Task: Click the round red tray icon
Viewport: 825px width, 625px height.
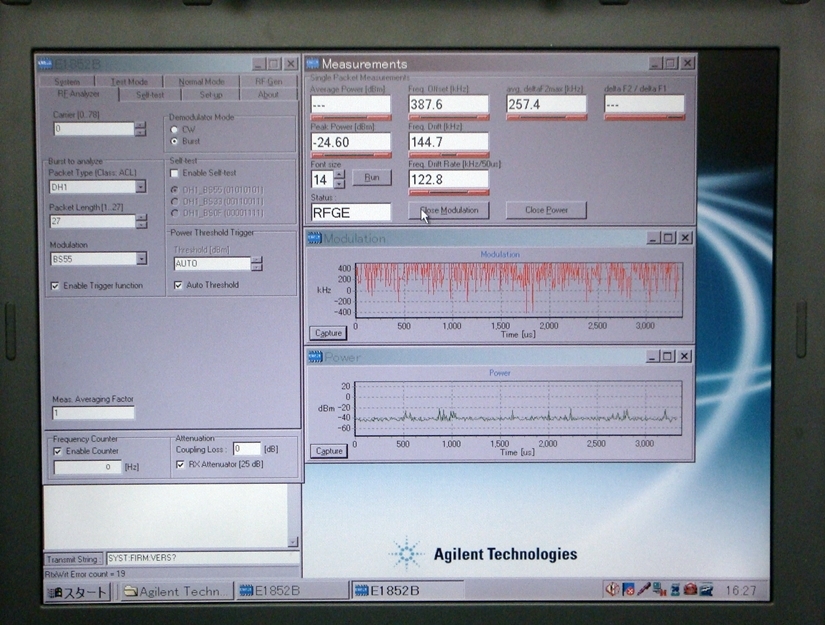Action: (x=690, y=589)
